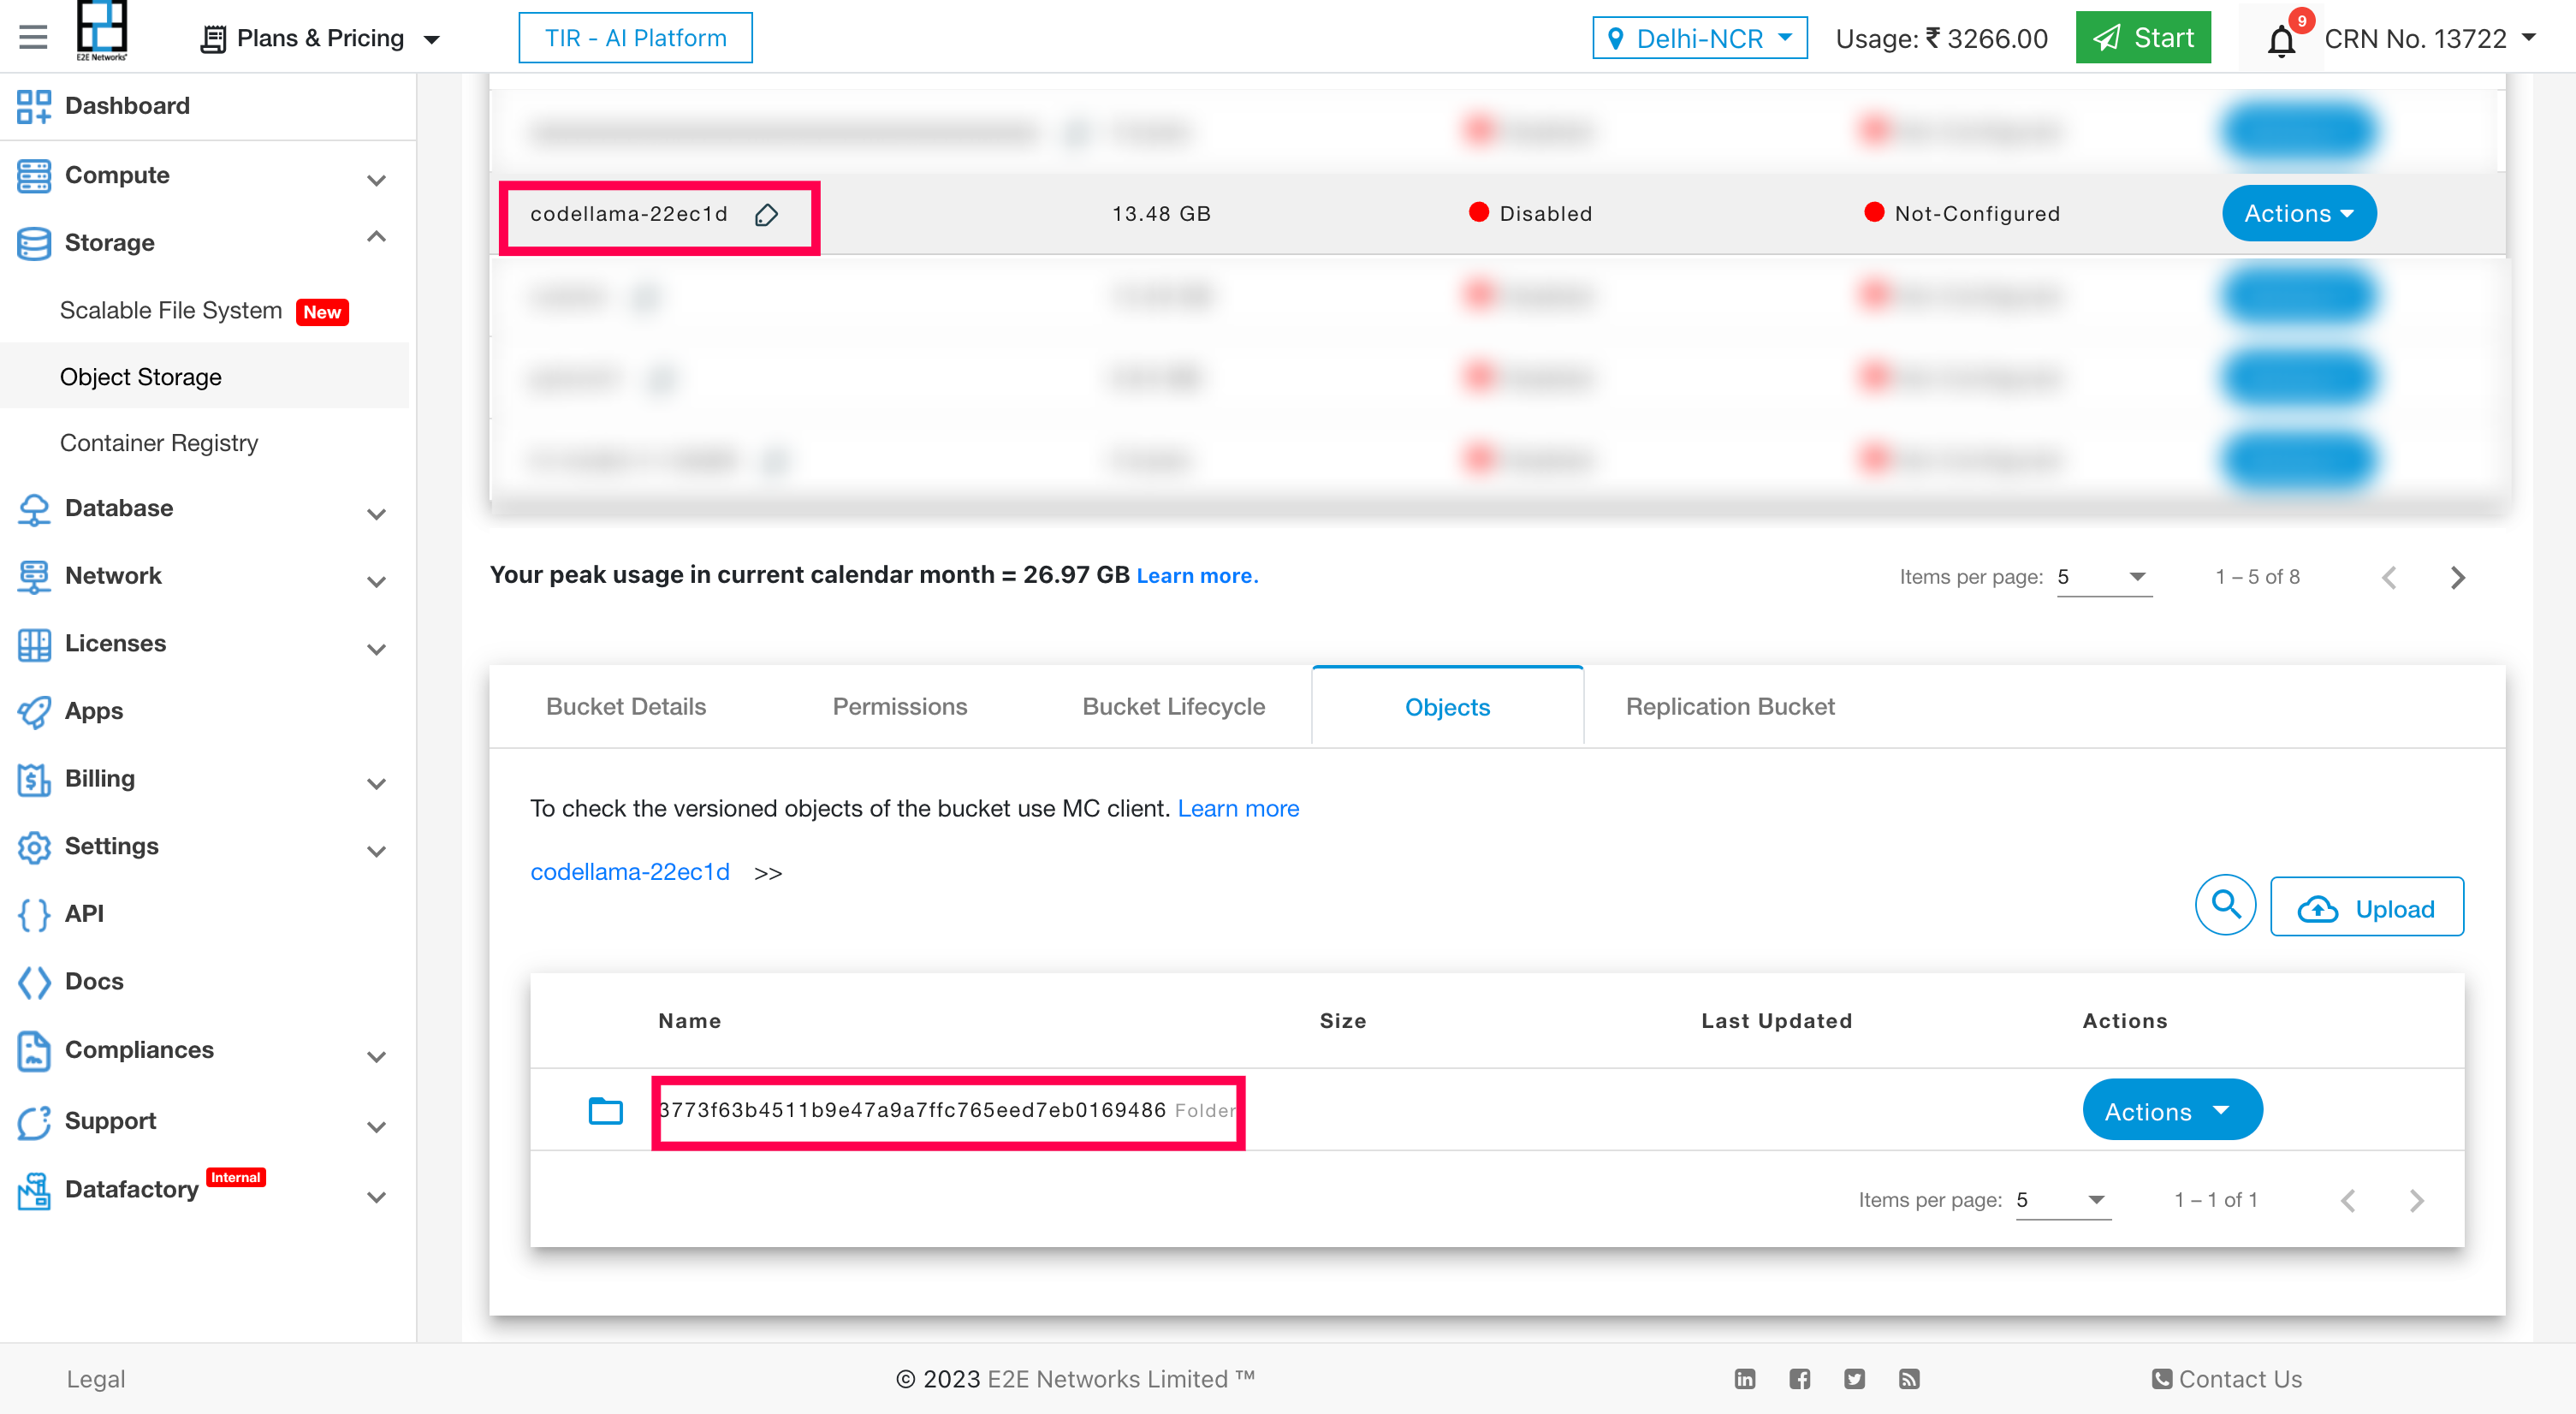The image size is (2576, 1414).
Task: Click the codellama-22ec1d breadcrumb link
Action: coord(630,872)
